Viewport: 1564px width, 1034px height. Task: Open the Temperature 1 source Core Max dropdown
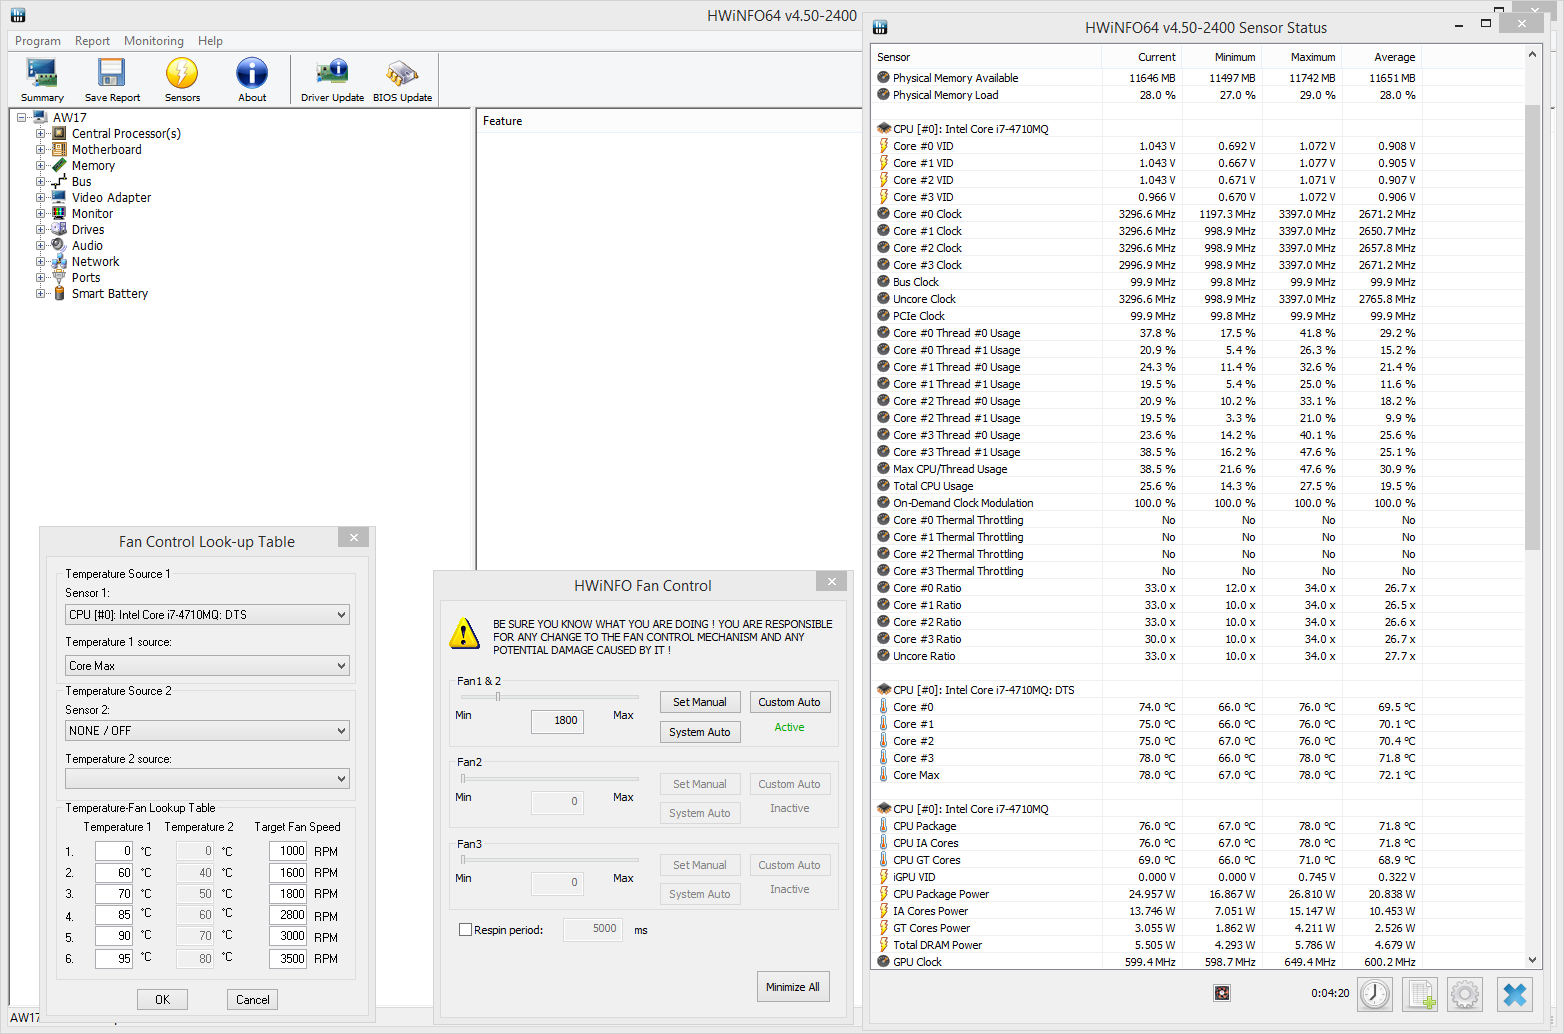[208, 666]
